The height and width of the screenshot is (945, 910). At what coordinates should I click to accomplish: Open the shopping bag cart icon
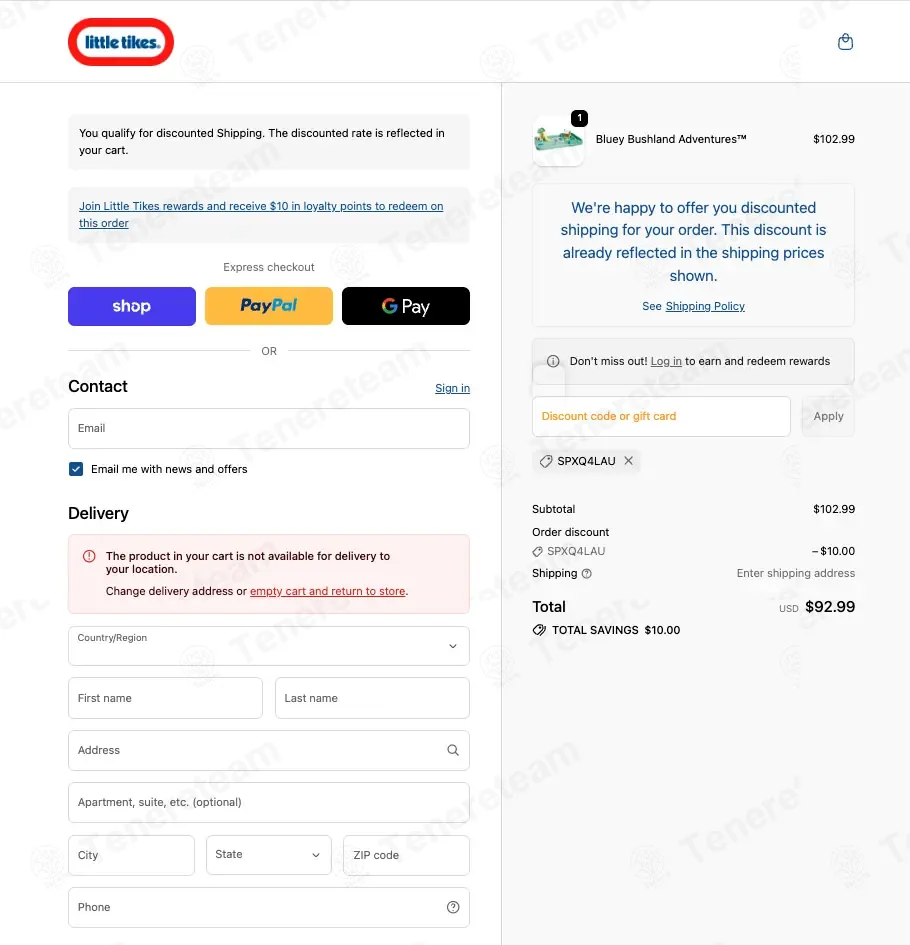(x=845, y=42)
